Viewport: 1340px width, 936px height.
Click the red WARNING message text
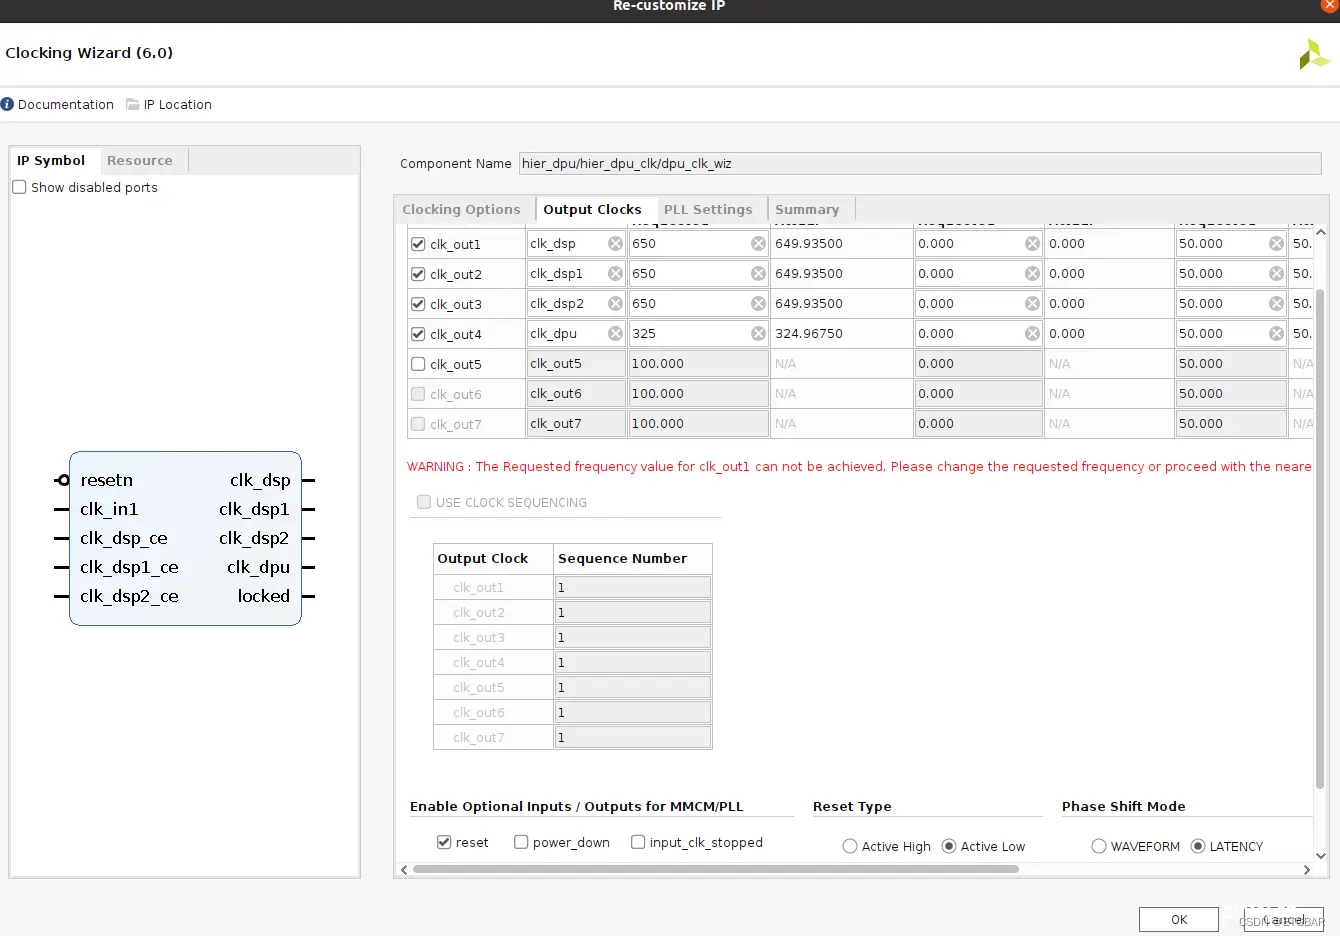tap(859, 466)
